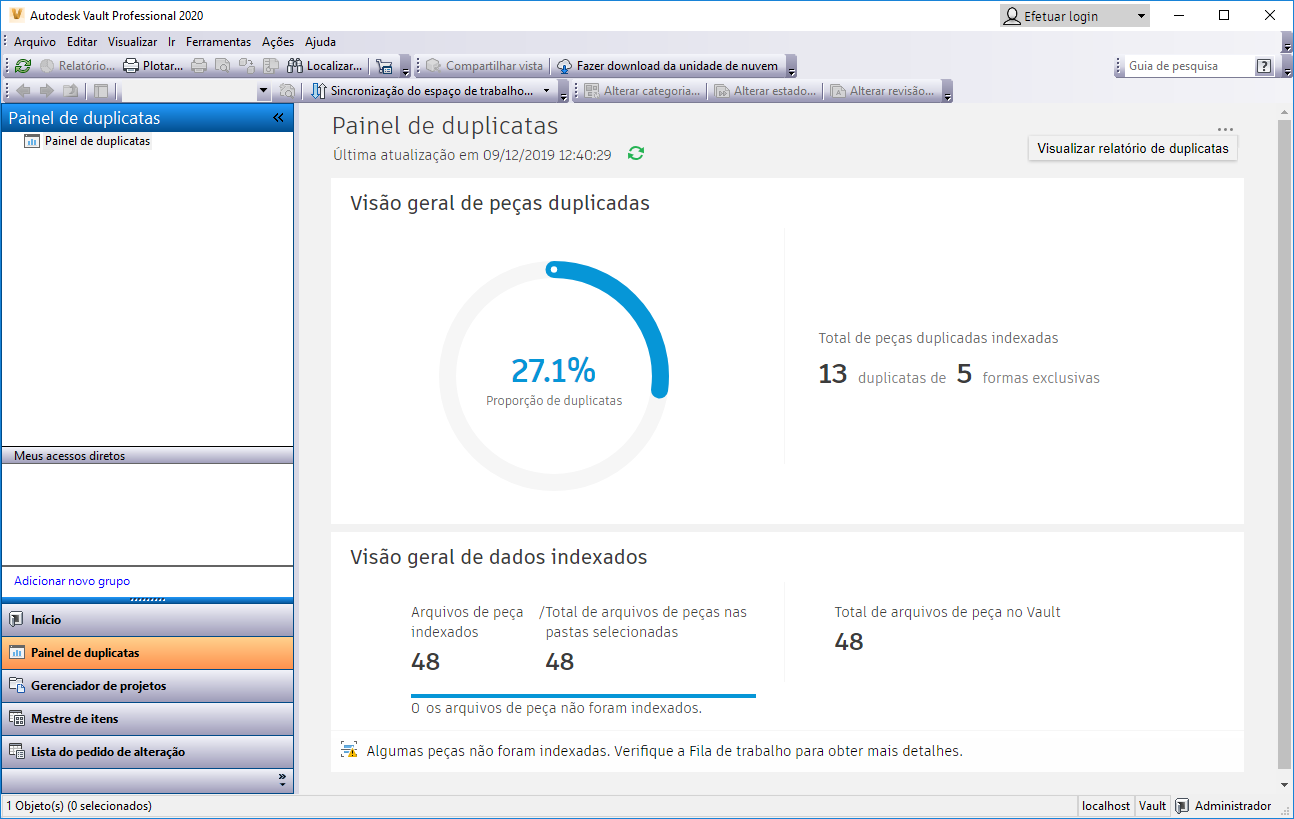Click the 27.1% duplicate ratio value
Screen dimensions: 1294x819
(x=553, y=371)
